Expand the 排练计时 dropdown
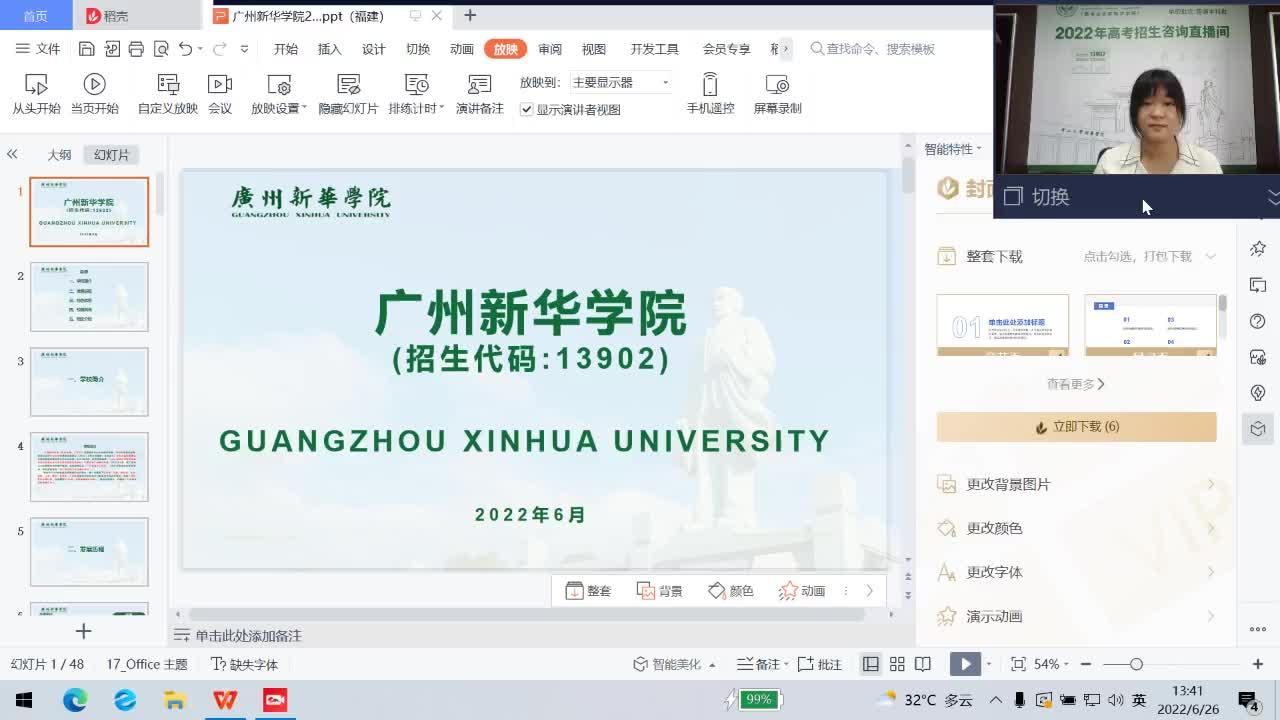The image size is (1280, 720). tap(441, 108)
